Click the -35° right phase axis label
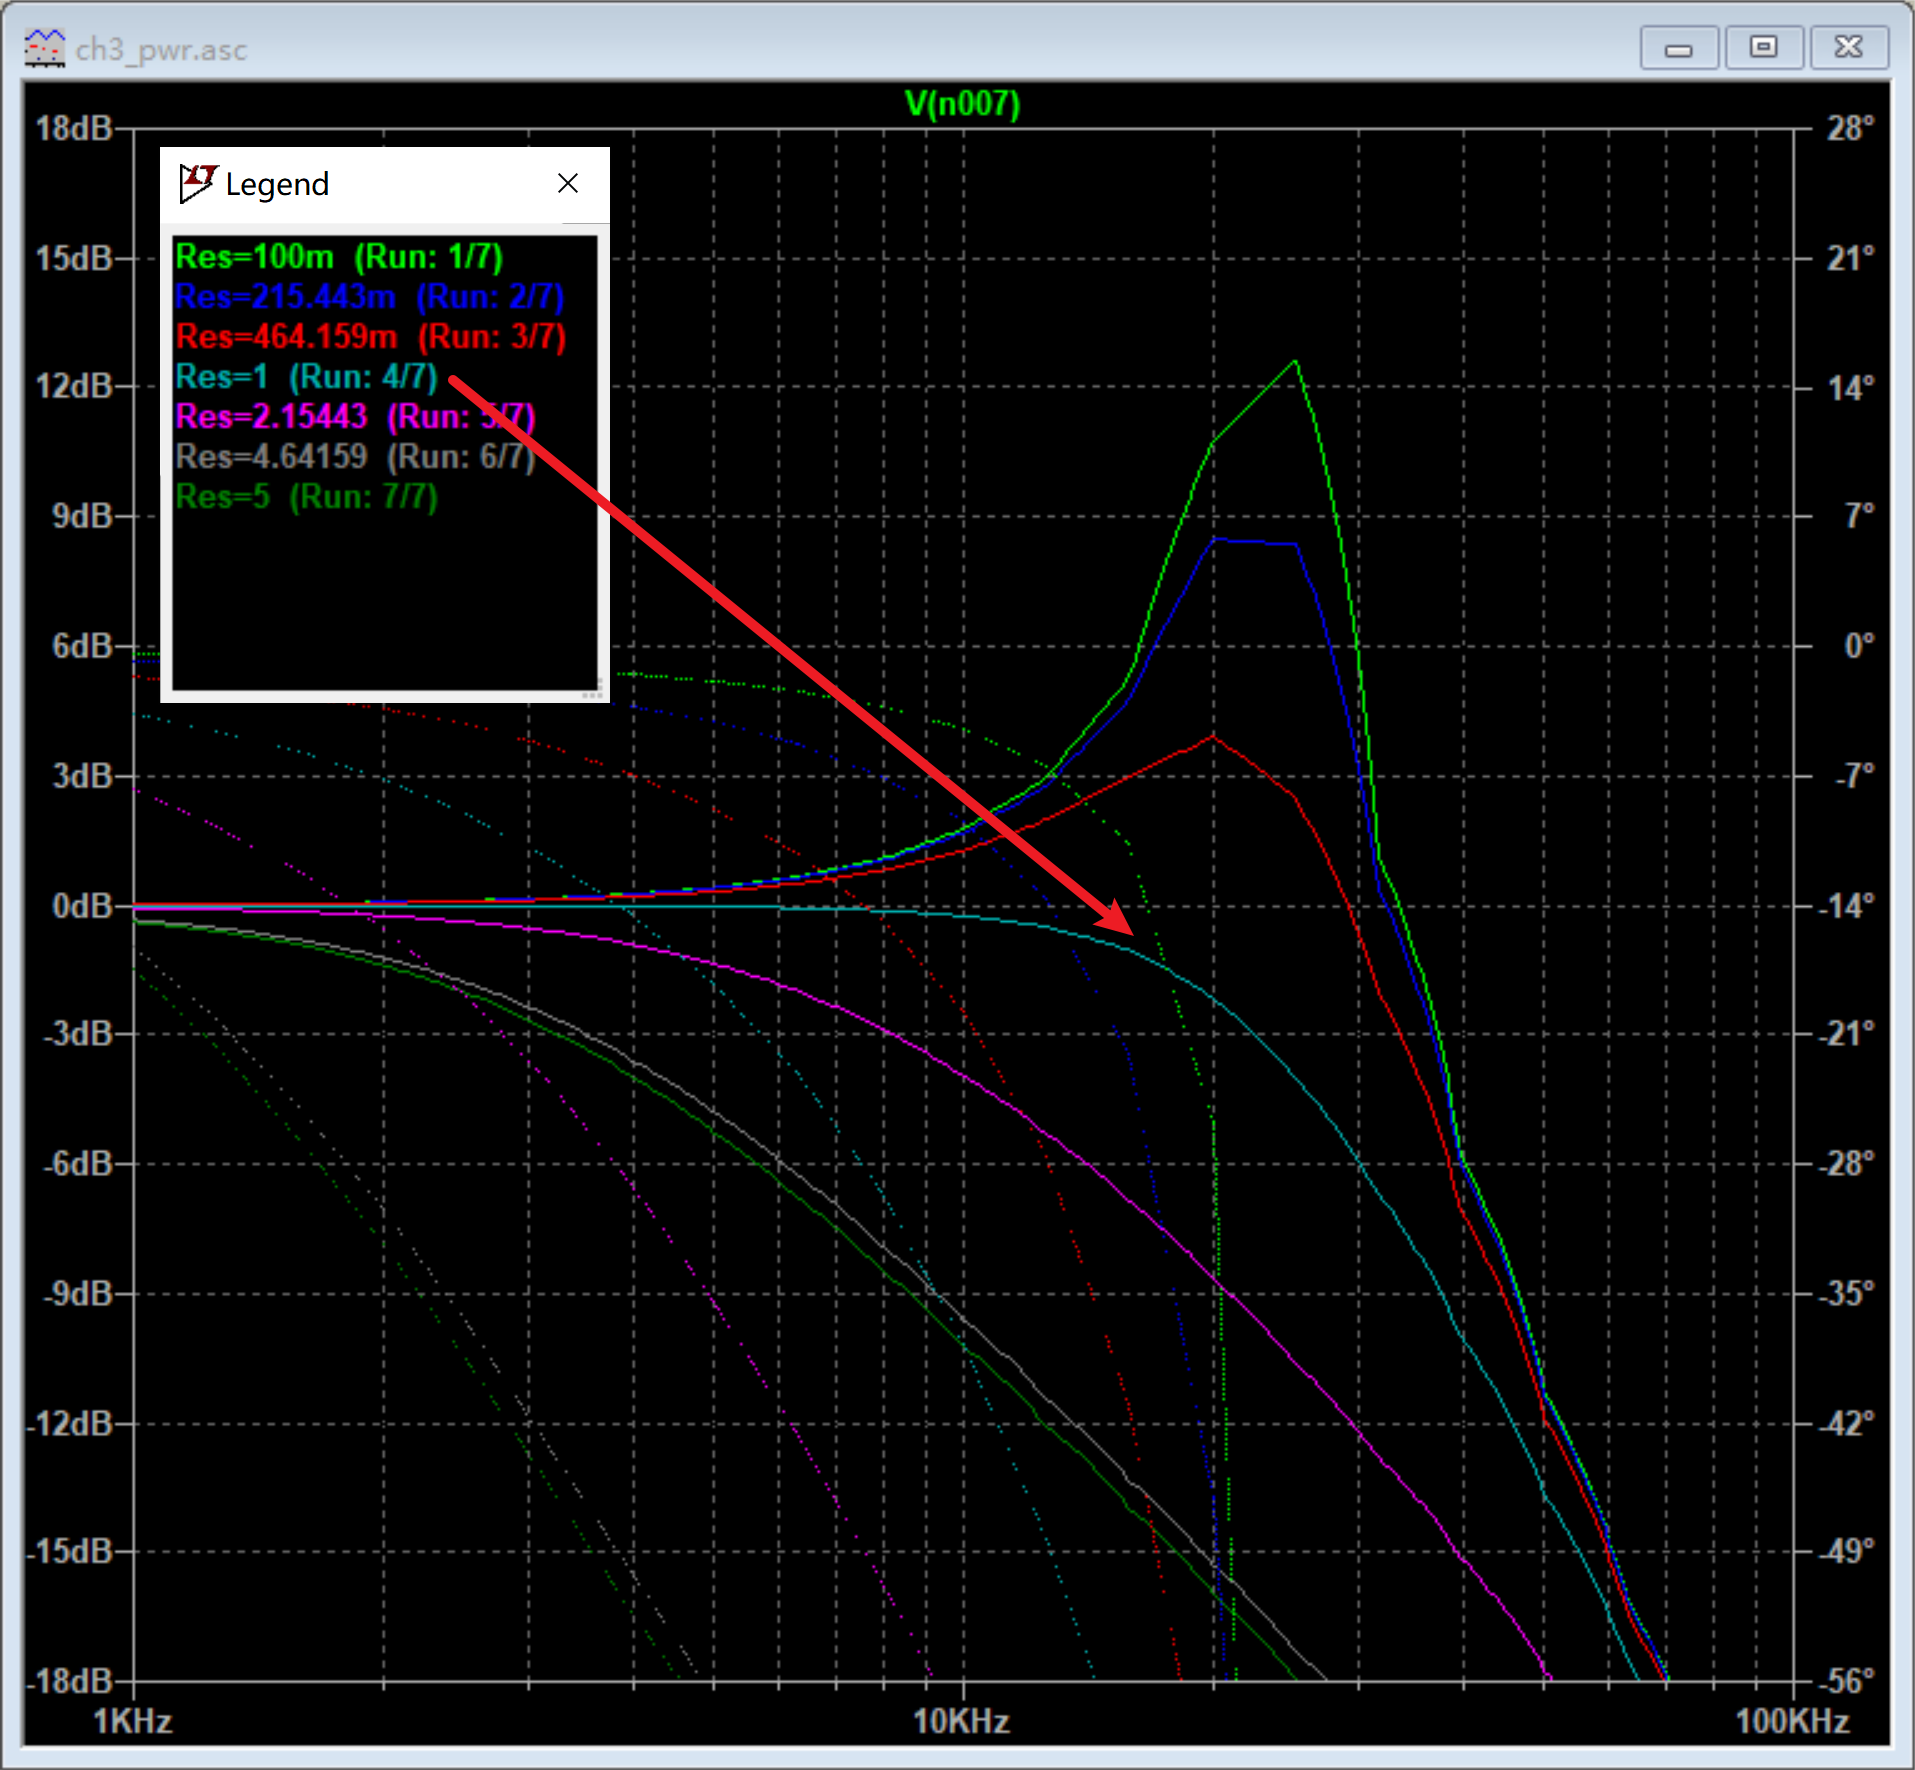This screenshot has width=1915, height=1770. pyautogui.click(x=1846, y=1293)
